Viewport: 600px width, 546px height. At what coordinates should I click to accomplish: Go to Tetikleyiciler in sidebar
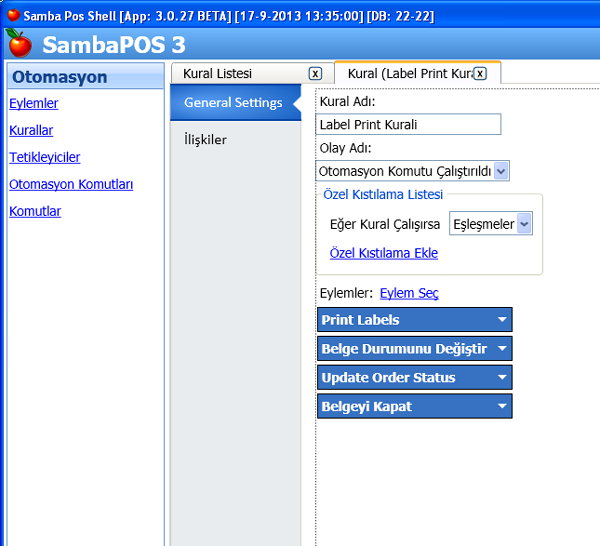tap(45, 157)
